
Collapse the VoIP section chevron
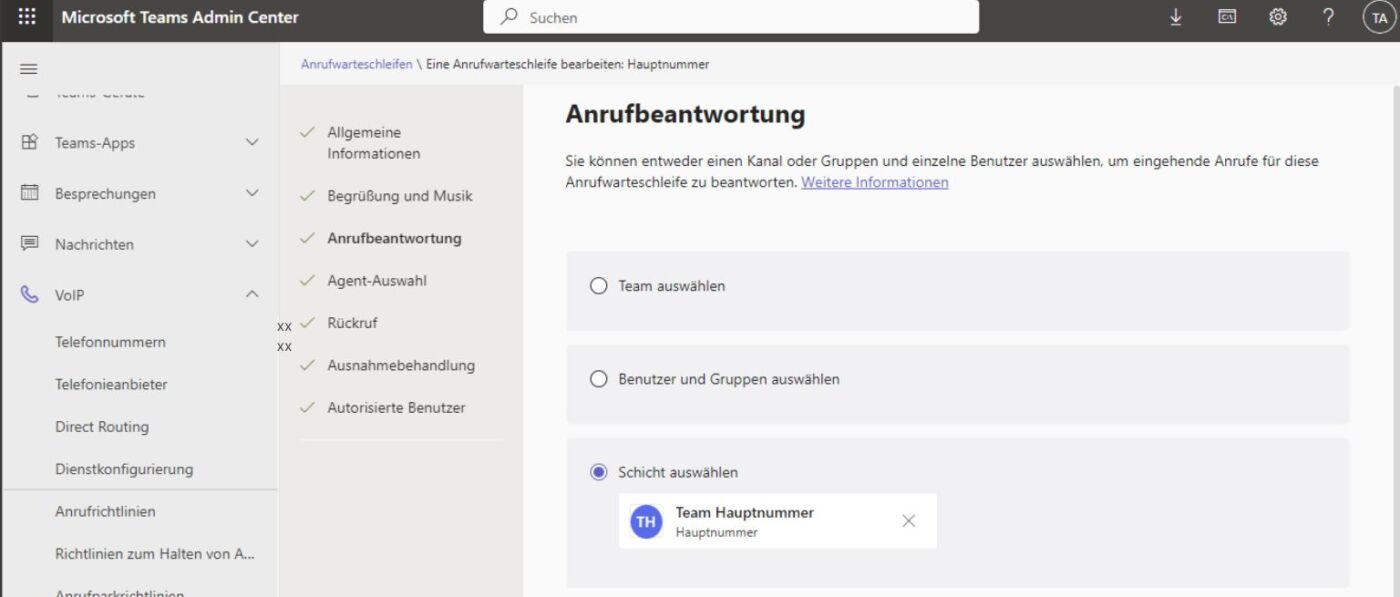(254, 295)
